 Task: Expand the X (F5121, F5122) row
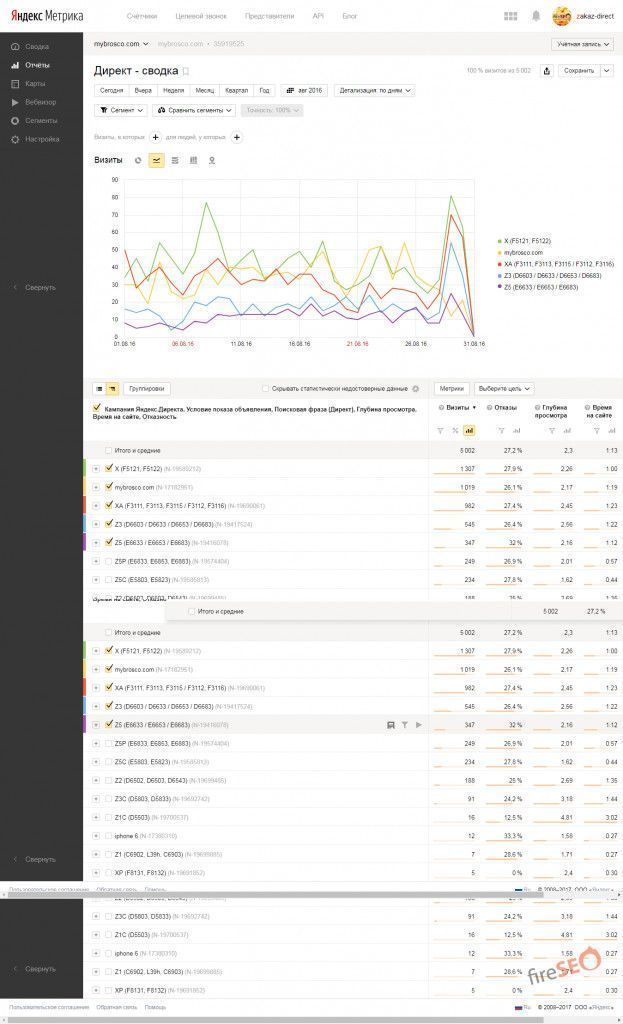pyautogui.click(x=96, y=468)
